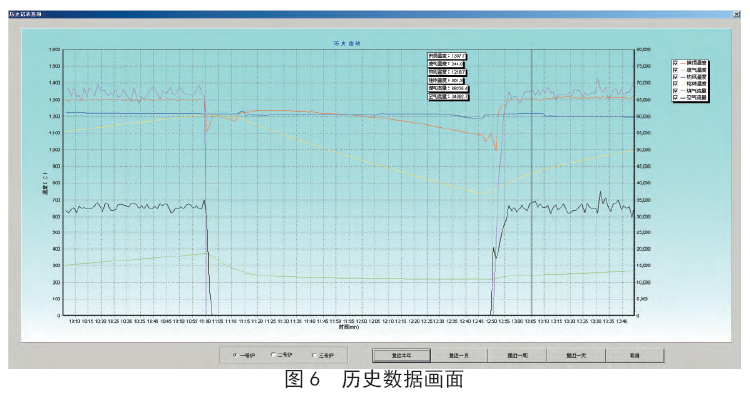The image size is (750, 394).
Task: Select the 二号炉 radio button
Action: click(x=273, y=355)
